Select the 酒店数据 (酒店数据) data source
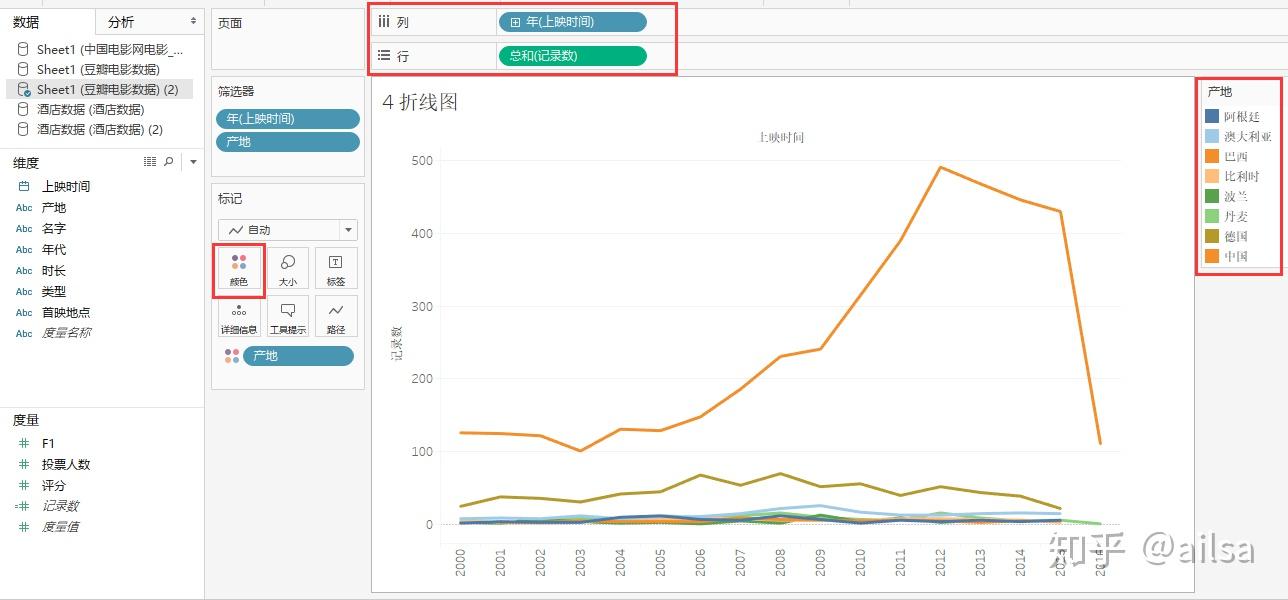Screen dimensions: 1288x600 [90, 110]
